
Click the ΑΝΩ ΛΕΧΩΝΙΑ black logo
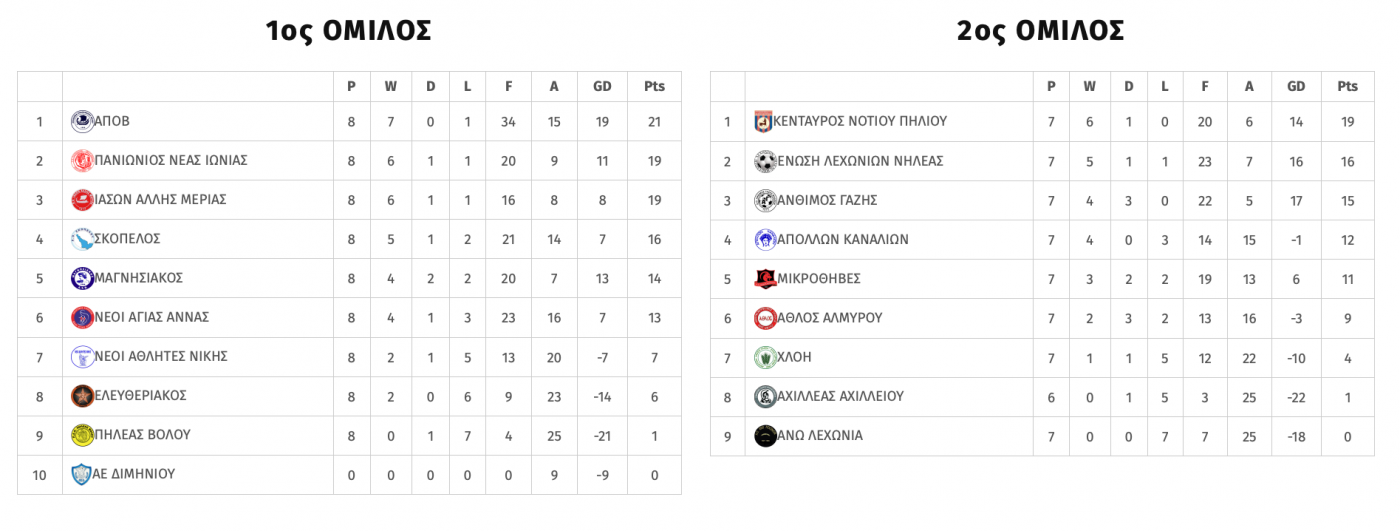765,436
